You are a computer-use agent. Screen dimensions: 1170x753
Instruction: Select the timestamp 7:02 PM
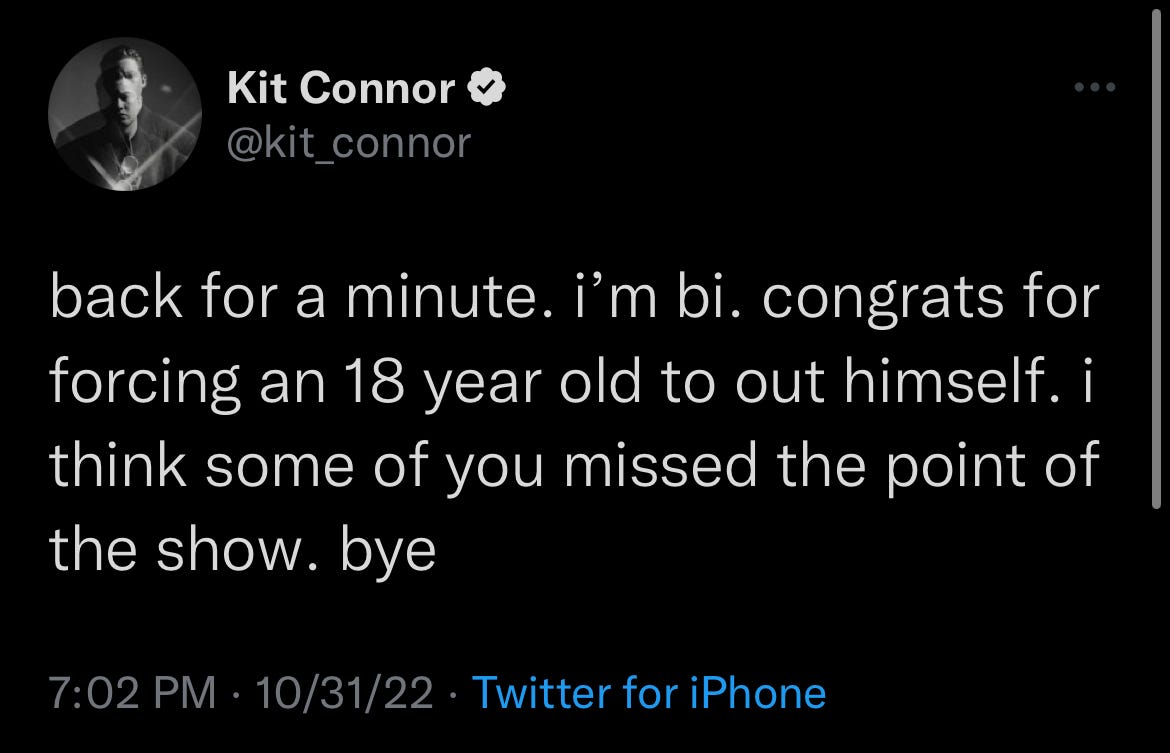(x=130, y=692)
